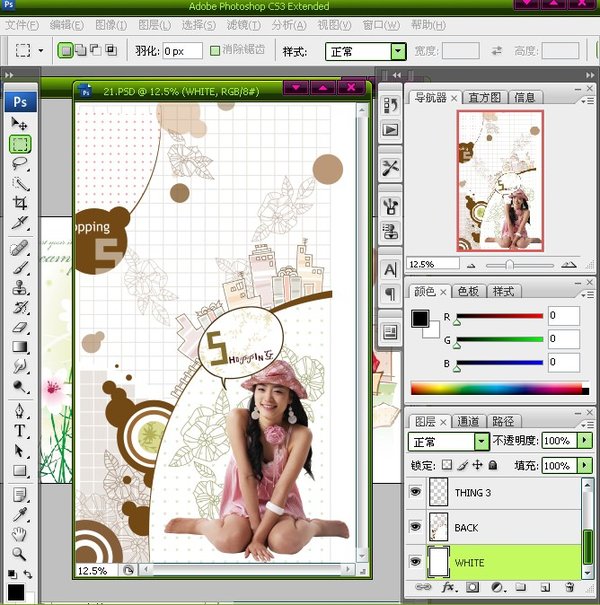
Task: Click the delete layer trash icon
Action: (x=569, y=588)
